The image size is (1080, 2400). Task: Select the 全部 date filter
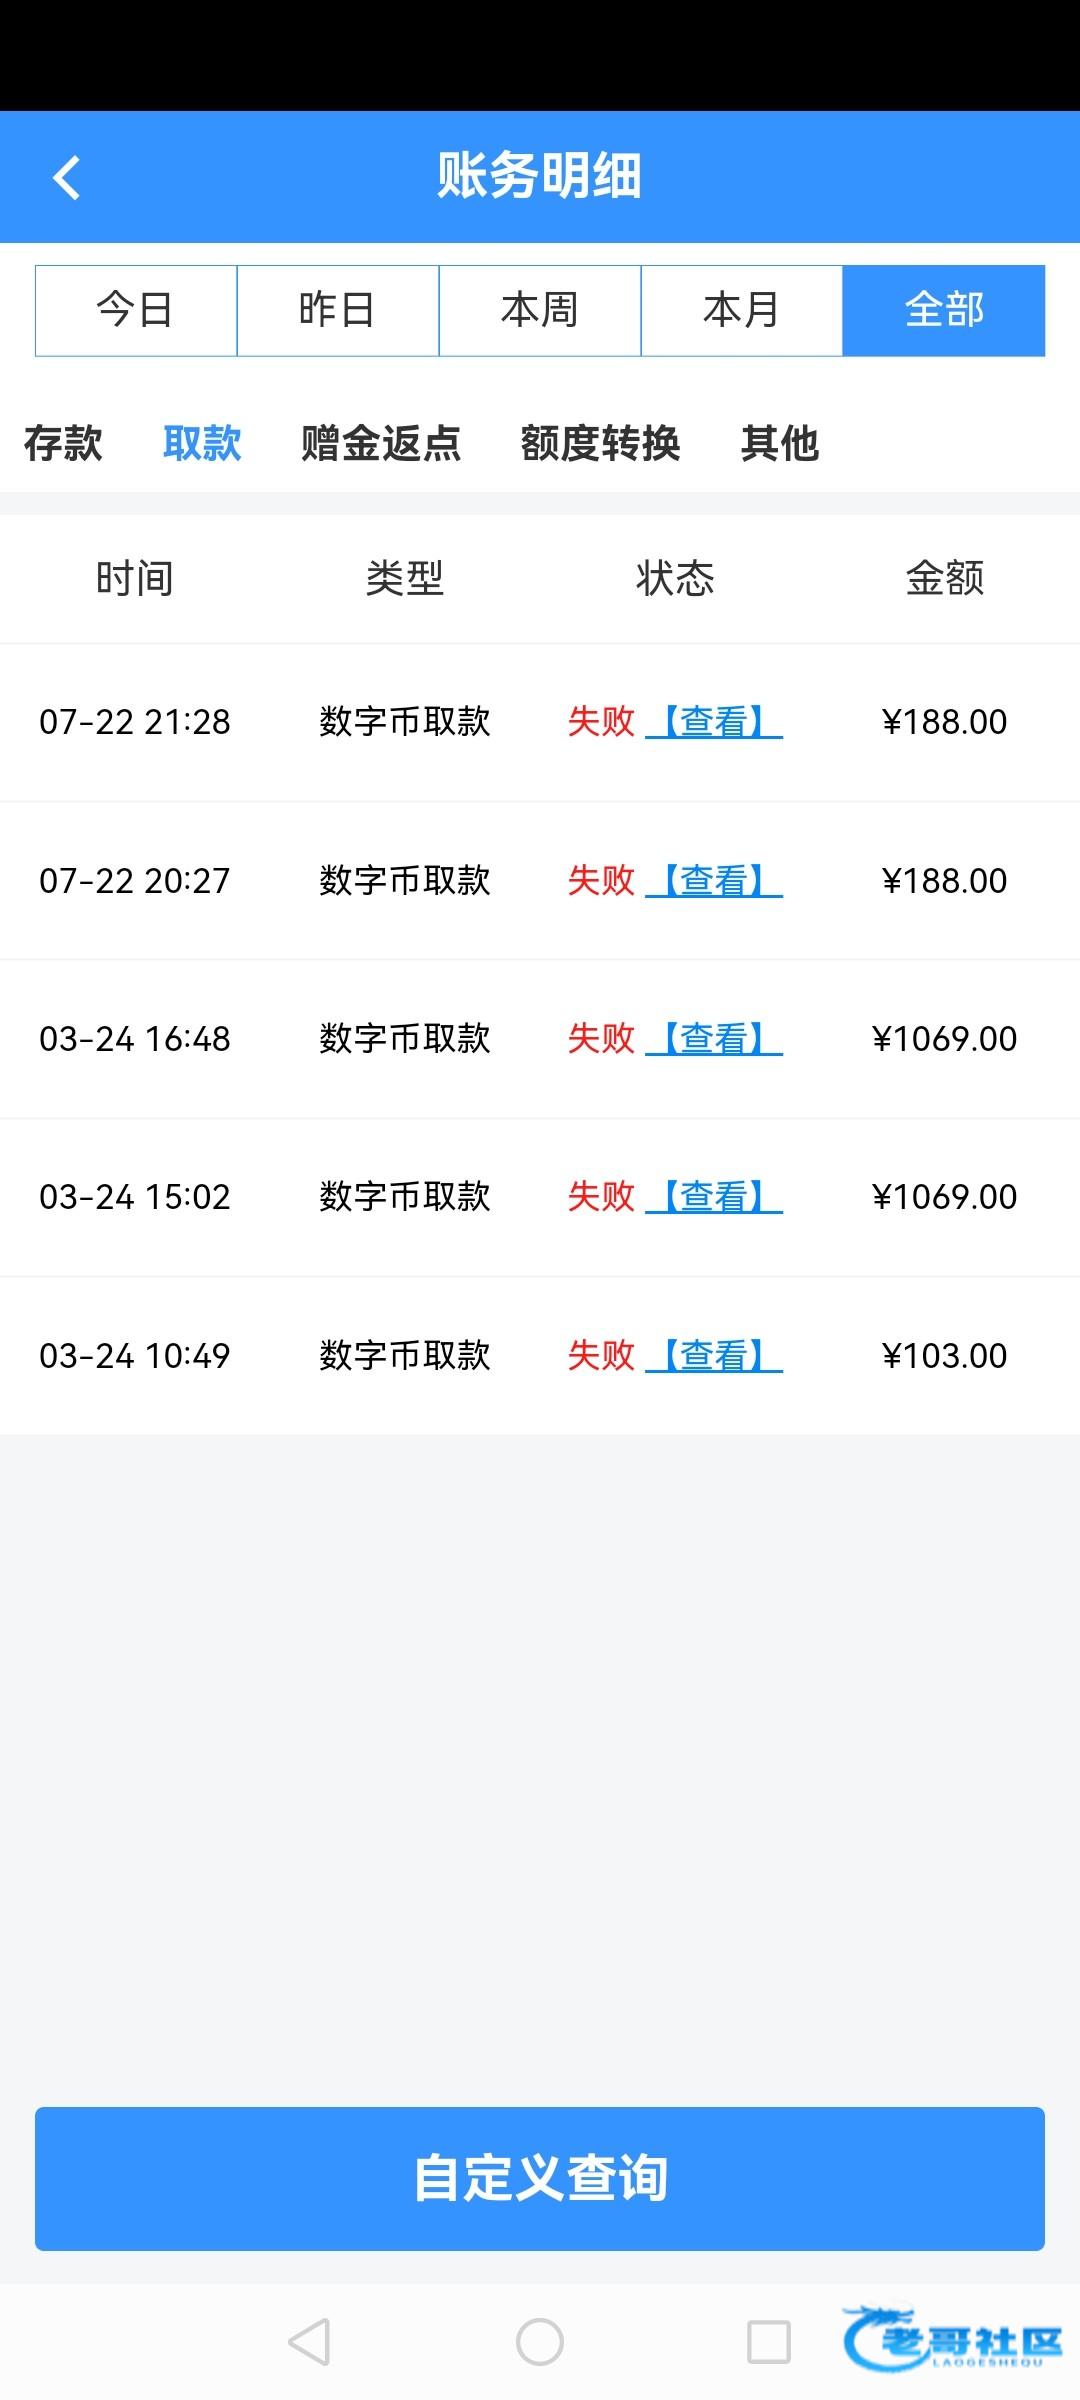pyautogui.click(x=944, y=310)
